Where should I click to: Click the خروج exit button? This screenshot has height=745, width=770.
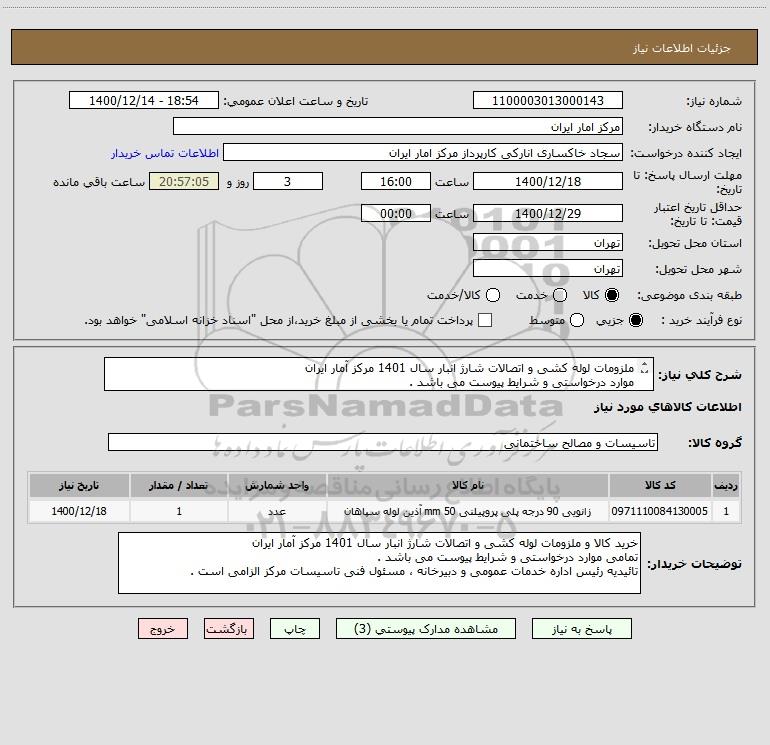click(163, 629)
